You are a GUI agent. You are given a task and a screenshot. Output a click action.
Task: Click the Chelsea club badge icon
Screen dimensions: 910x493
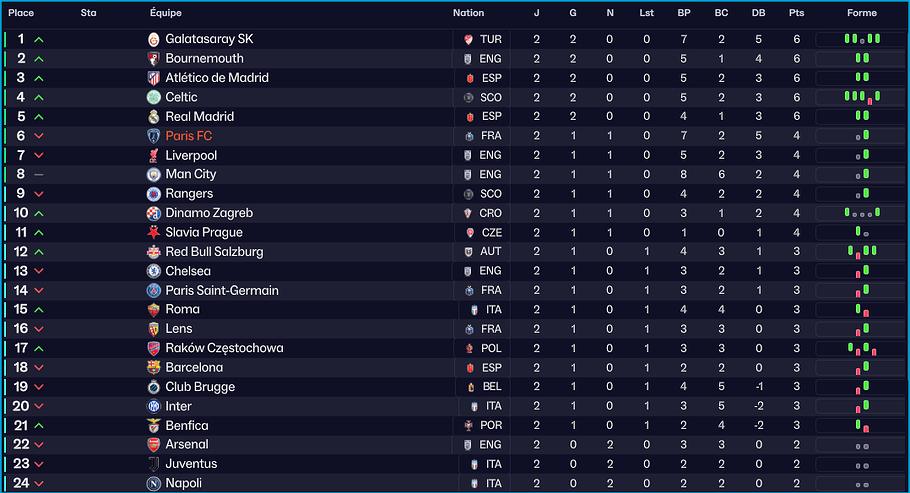tap(154, 271)
